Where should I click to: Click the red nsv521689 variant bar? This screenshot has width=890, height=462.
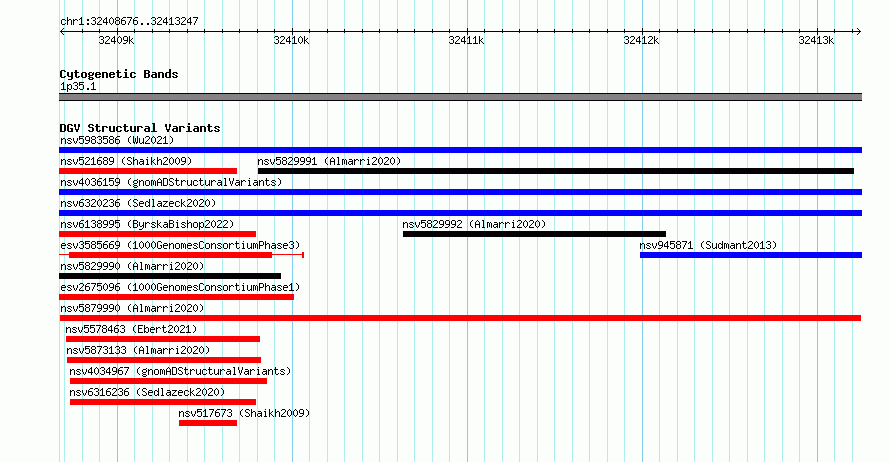pyautogui.click(x=148, y=171)
